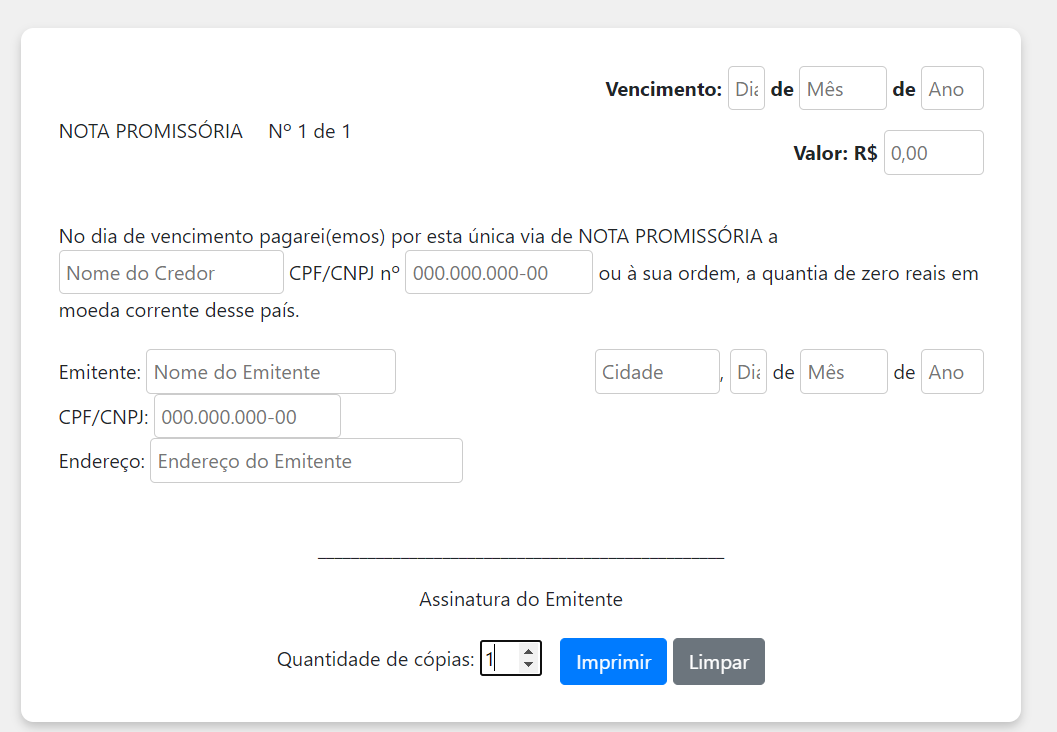Focus the Dia field next to Vencimento
This screenshot has width=1057, height=732.
(x=746, y=88)
